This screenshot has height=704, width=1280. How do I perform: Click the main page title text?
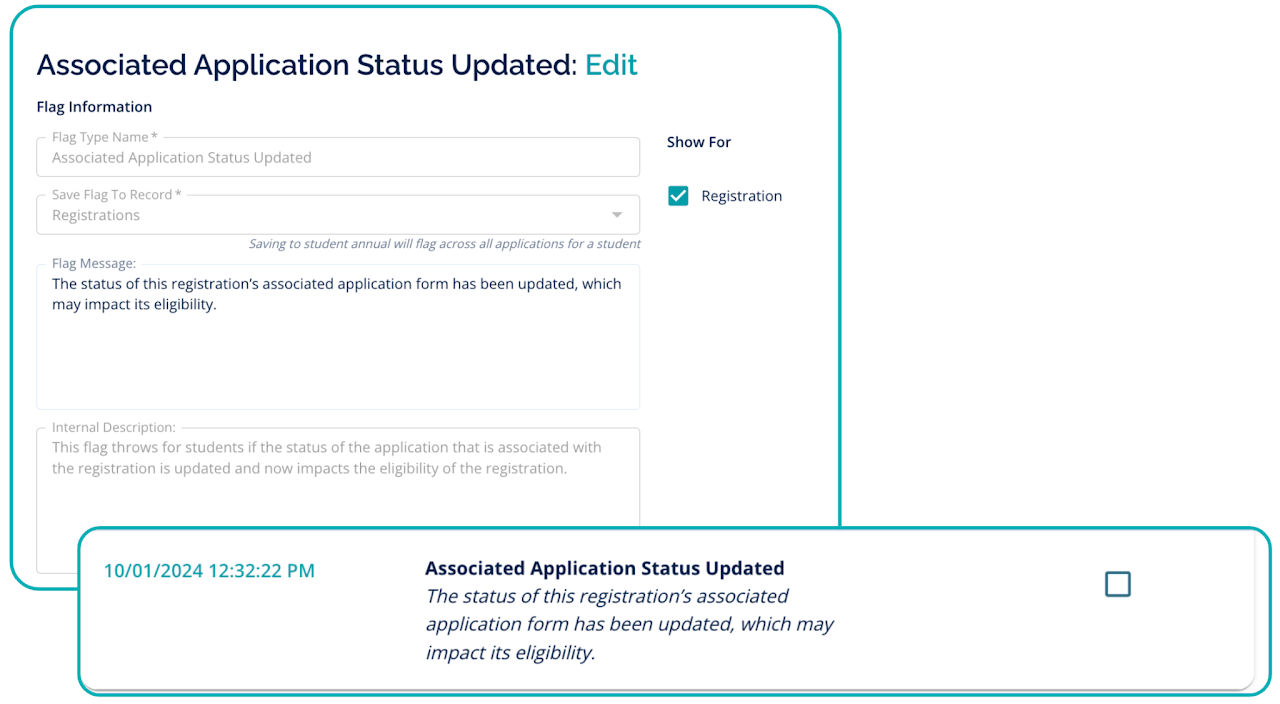pyautogui.click(x=306, y=65)
